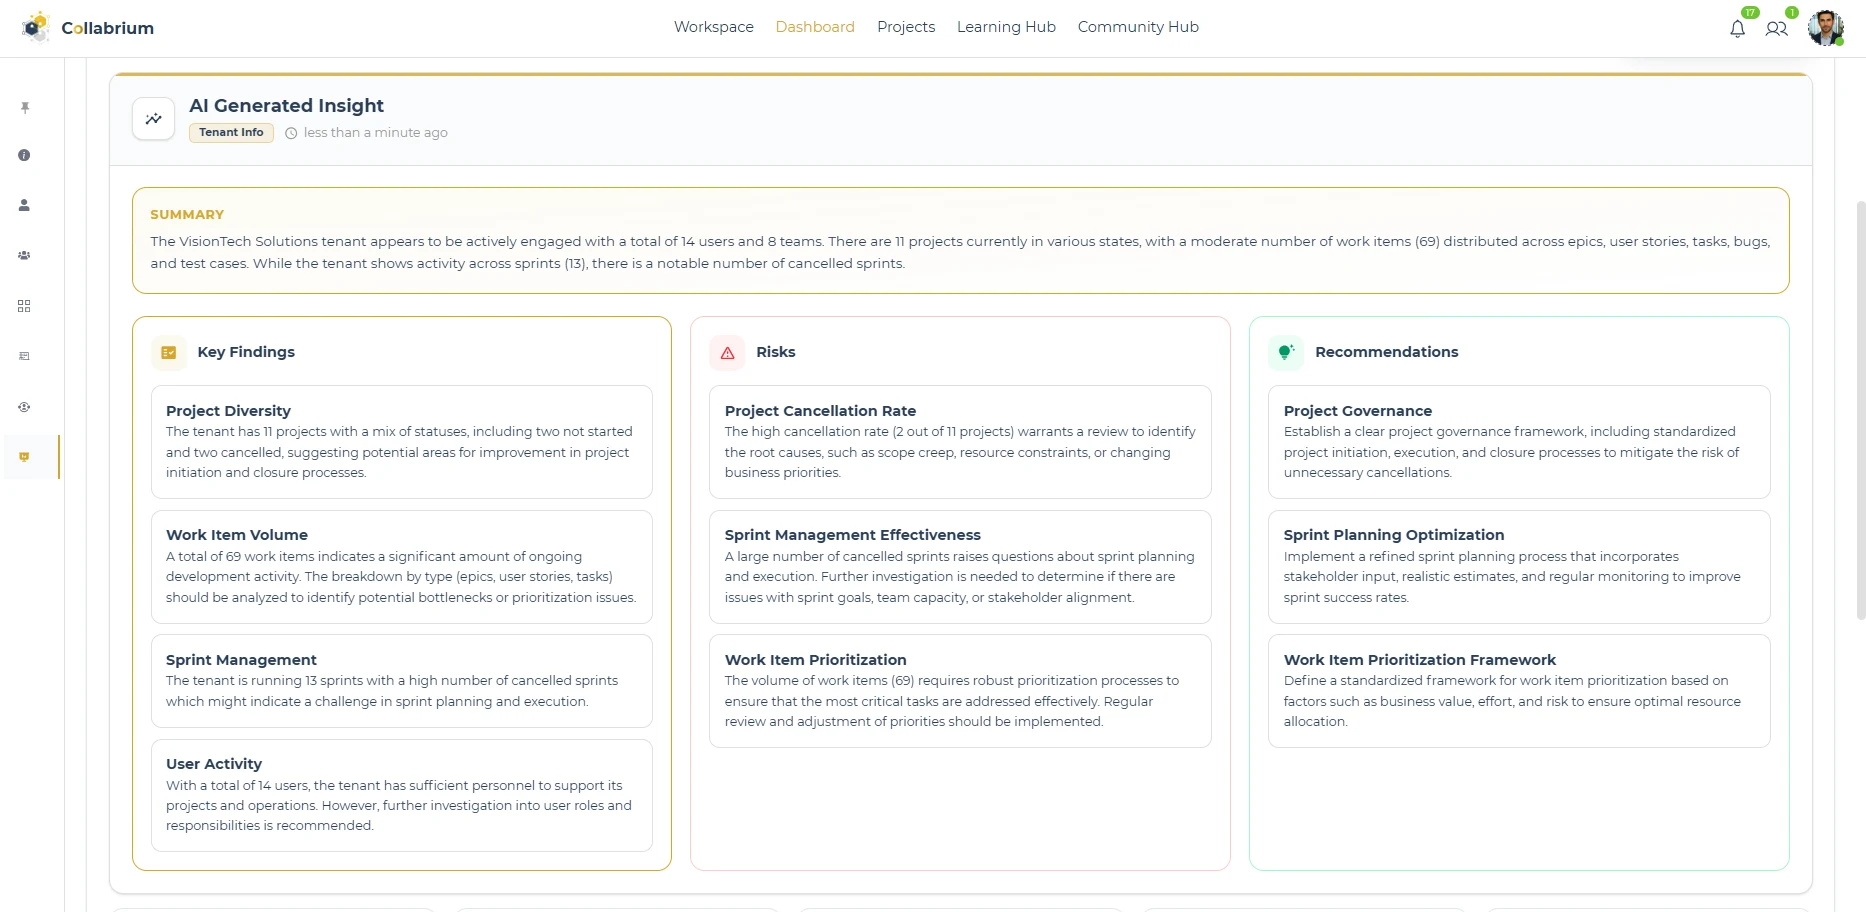
Task: Click the SUMMARY label
Action: click(x=187, y=215)
